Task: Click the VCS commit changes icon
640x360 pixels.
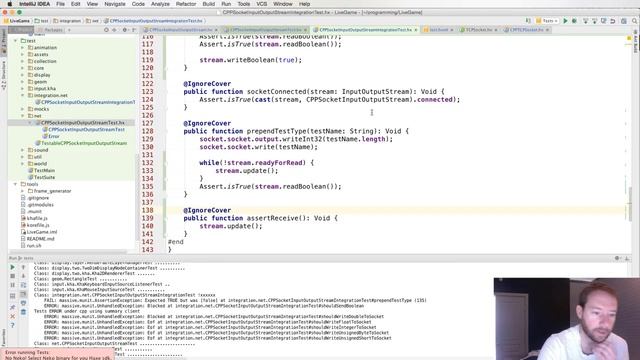Action: (x=595, y=21)
